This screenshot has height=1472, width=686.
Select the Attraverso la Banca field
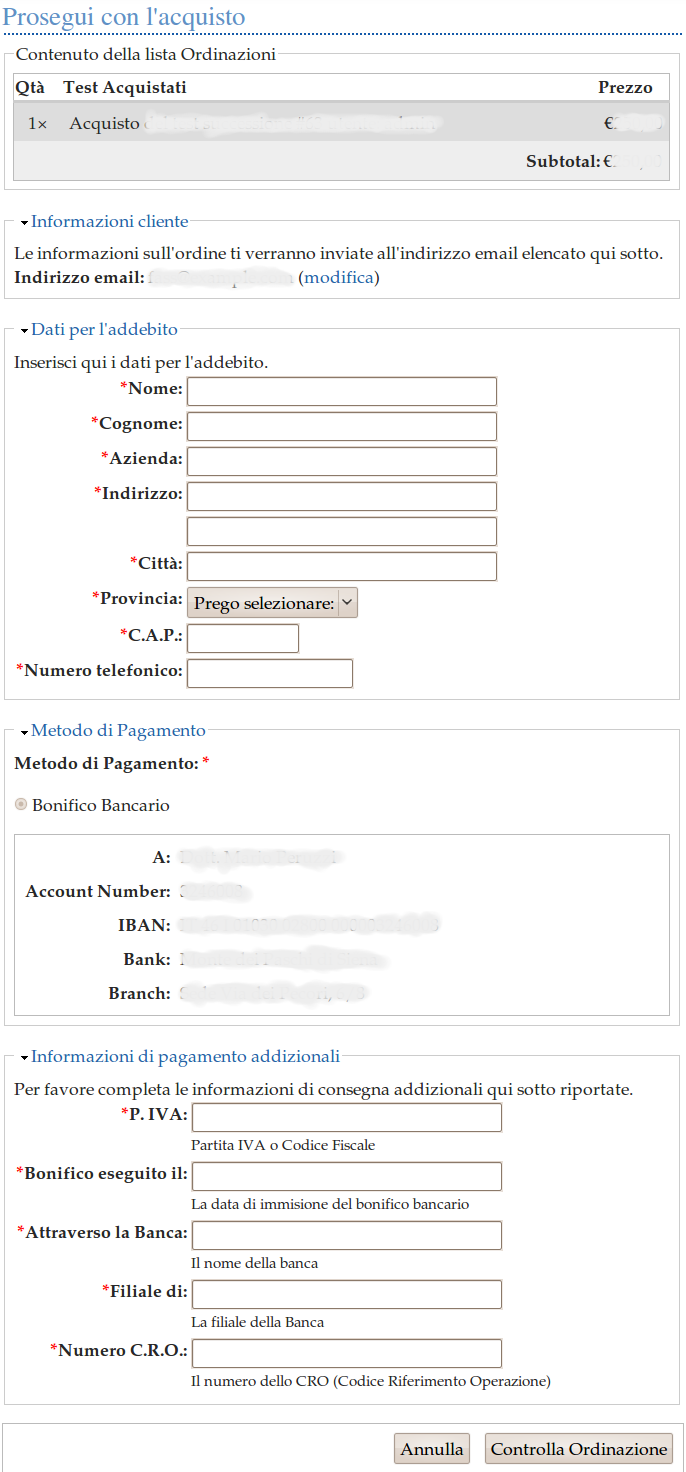[346, 1235]
